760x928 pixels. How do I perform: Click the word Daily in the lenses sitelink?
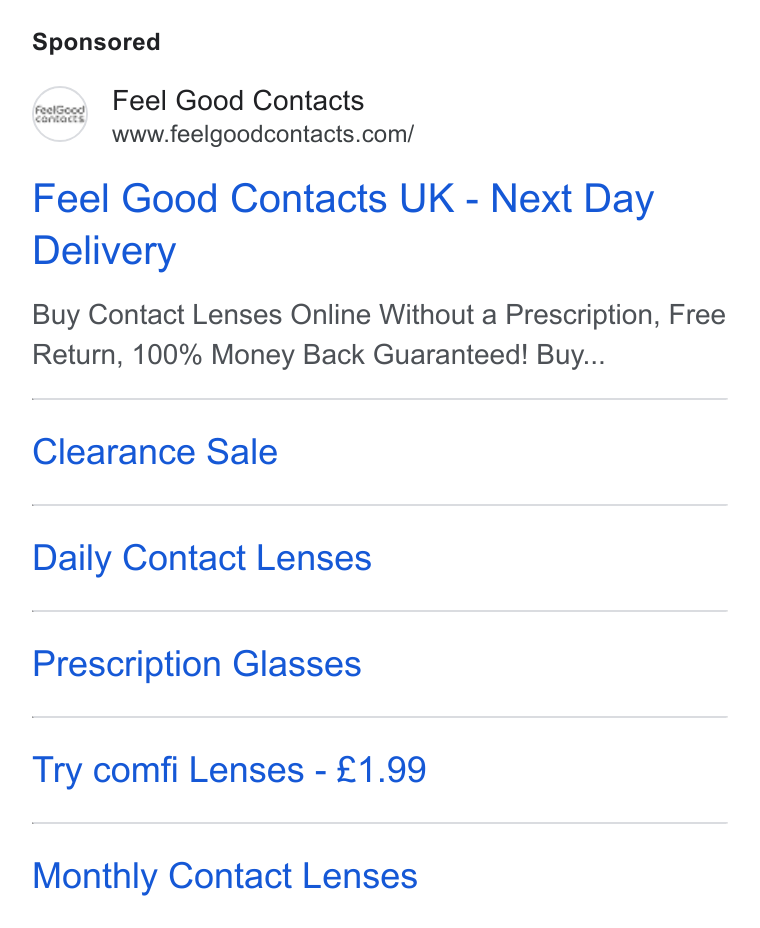pyautogui.click(x=72, y=558)
